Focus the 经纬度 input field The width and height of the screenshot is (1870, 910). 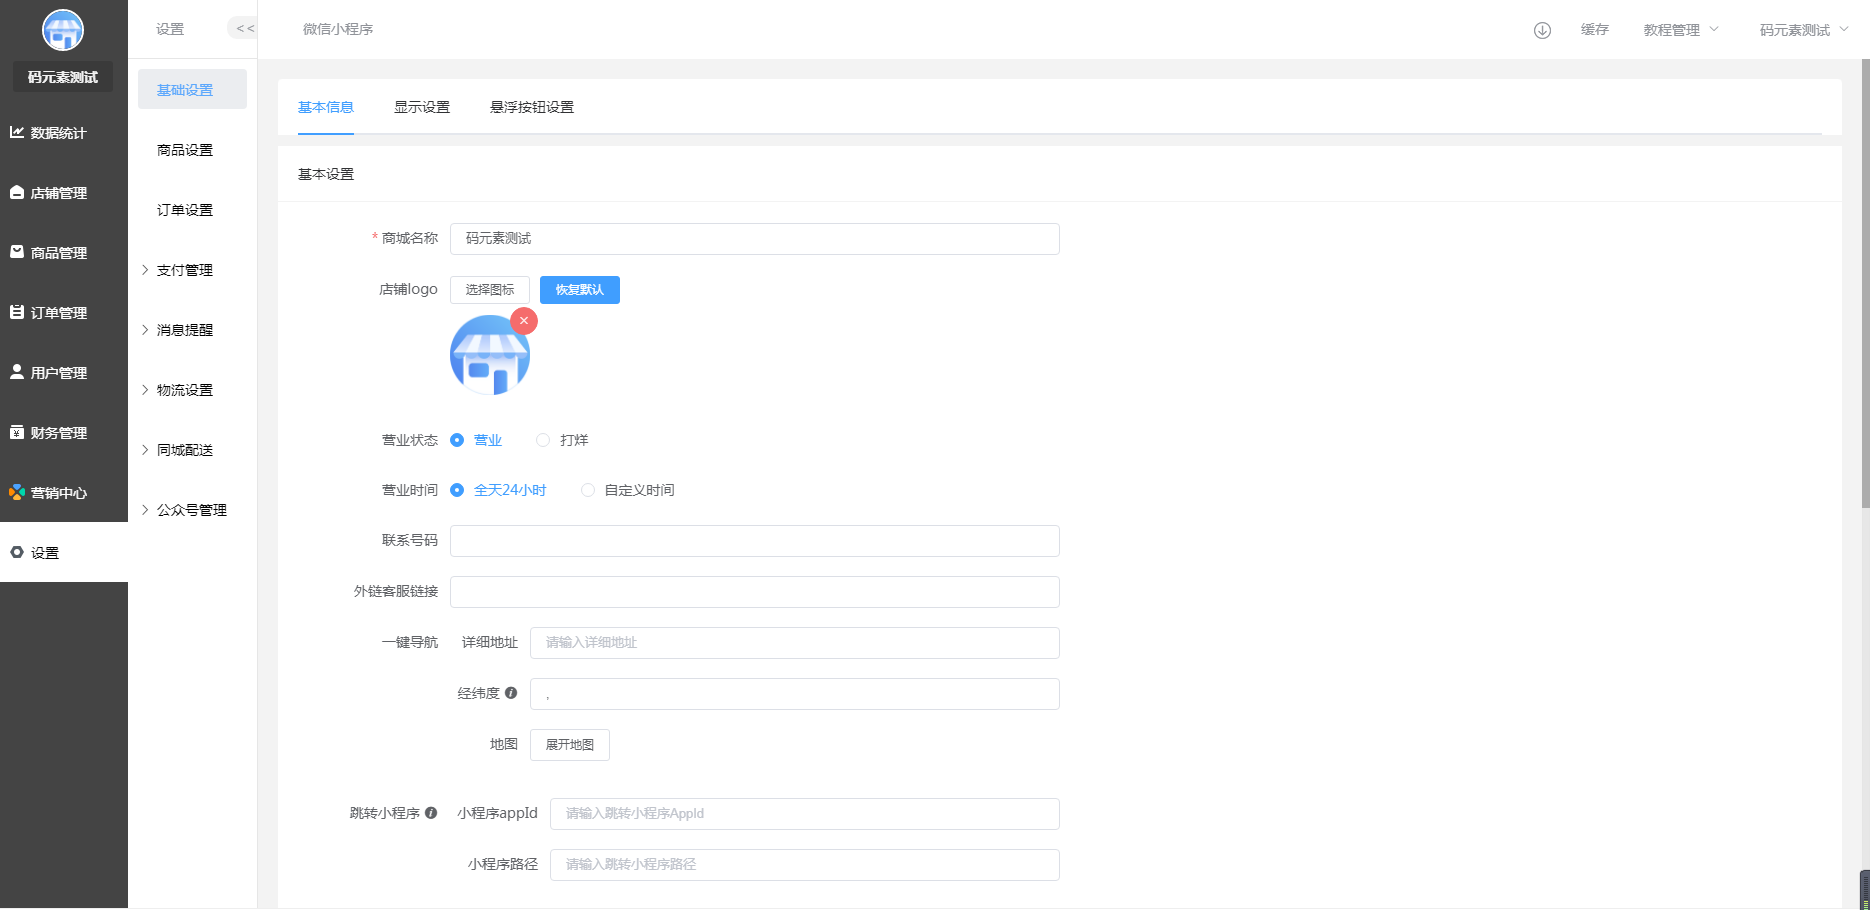tap(795, 694)
